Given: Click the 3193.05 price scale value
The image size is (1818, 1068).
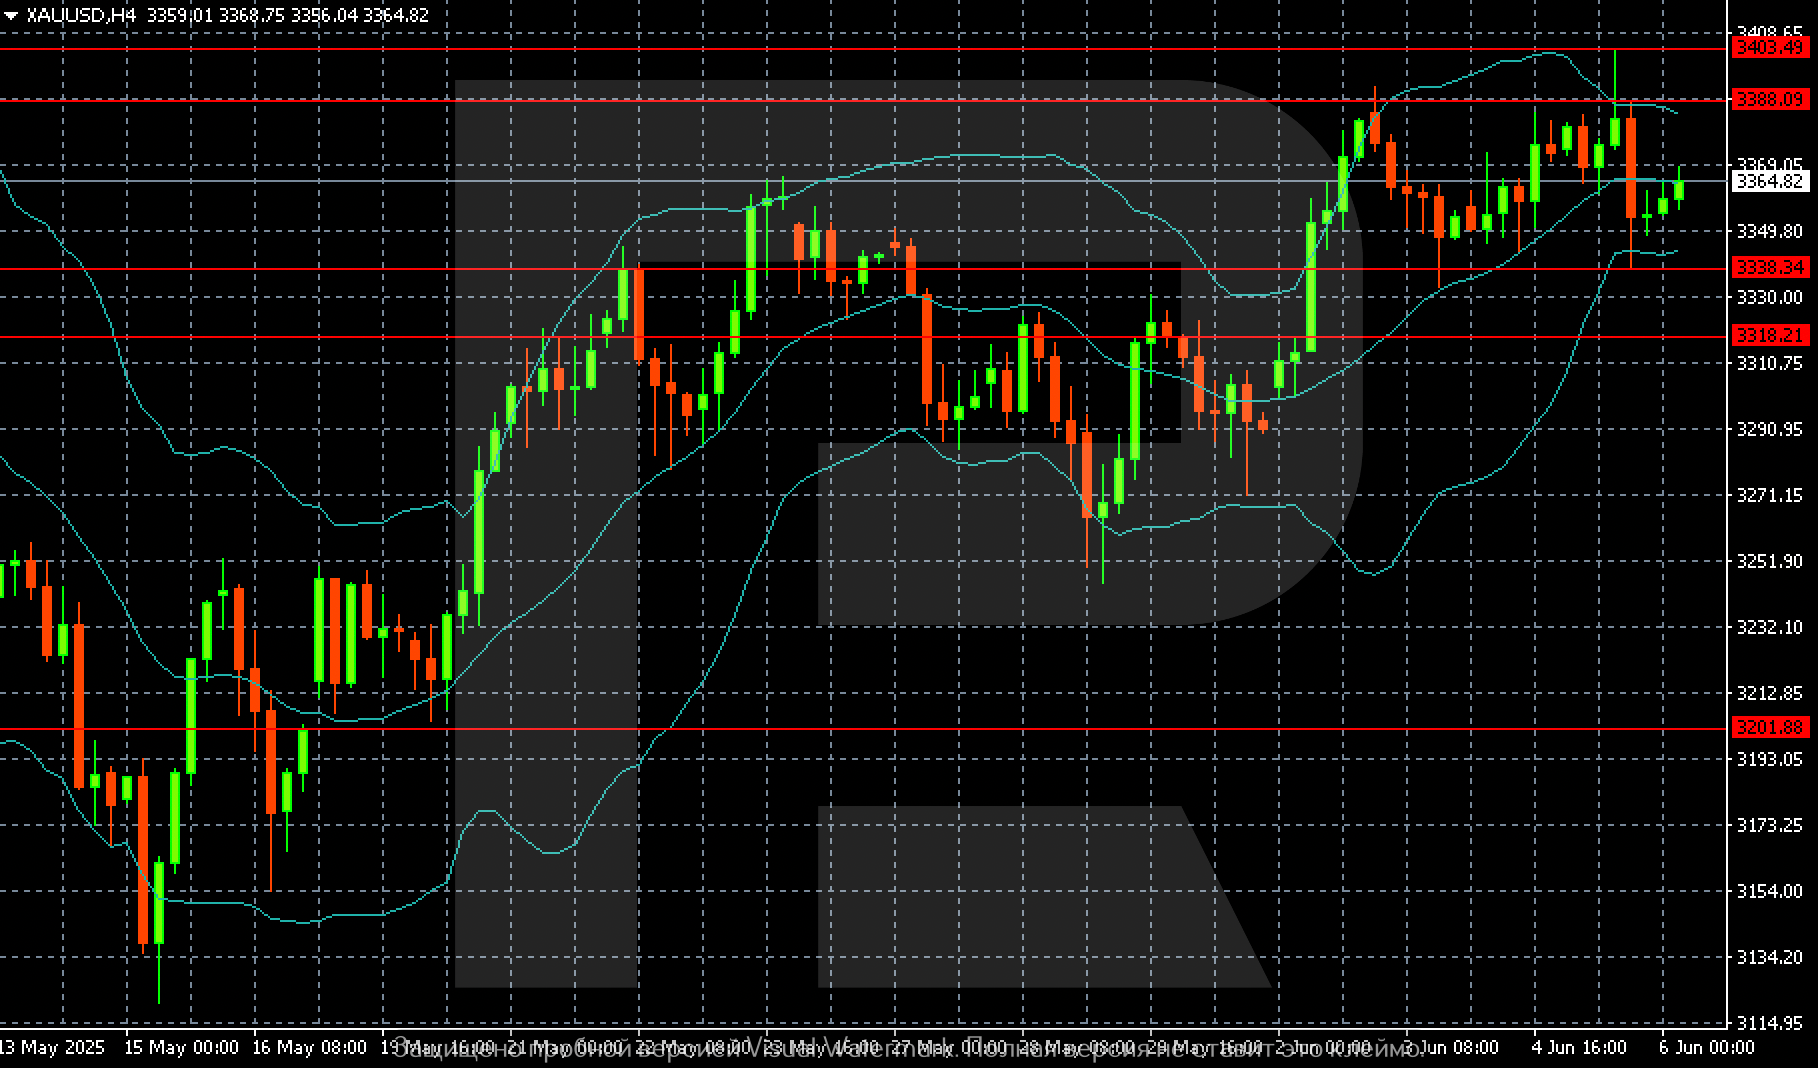Looking at the screenshot, I should [x=1770, y=759].
